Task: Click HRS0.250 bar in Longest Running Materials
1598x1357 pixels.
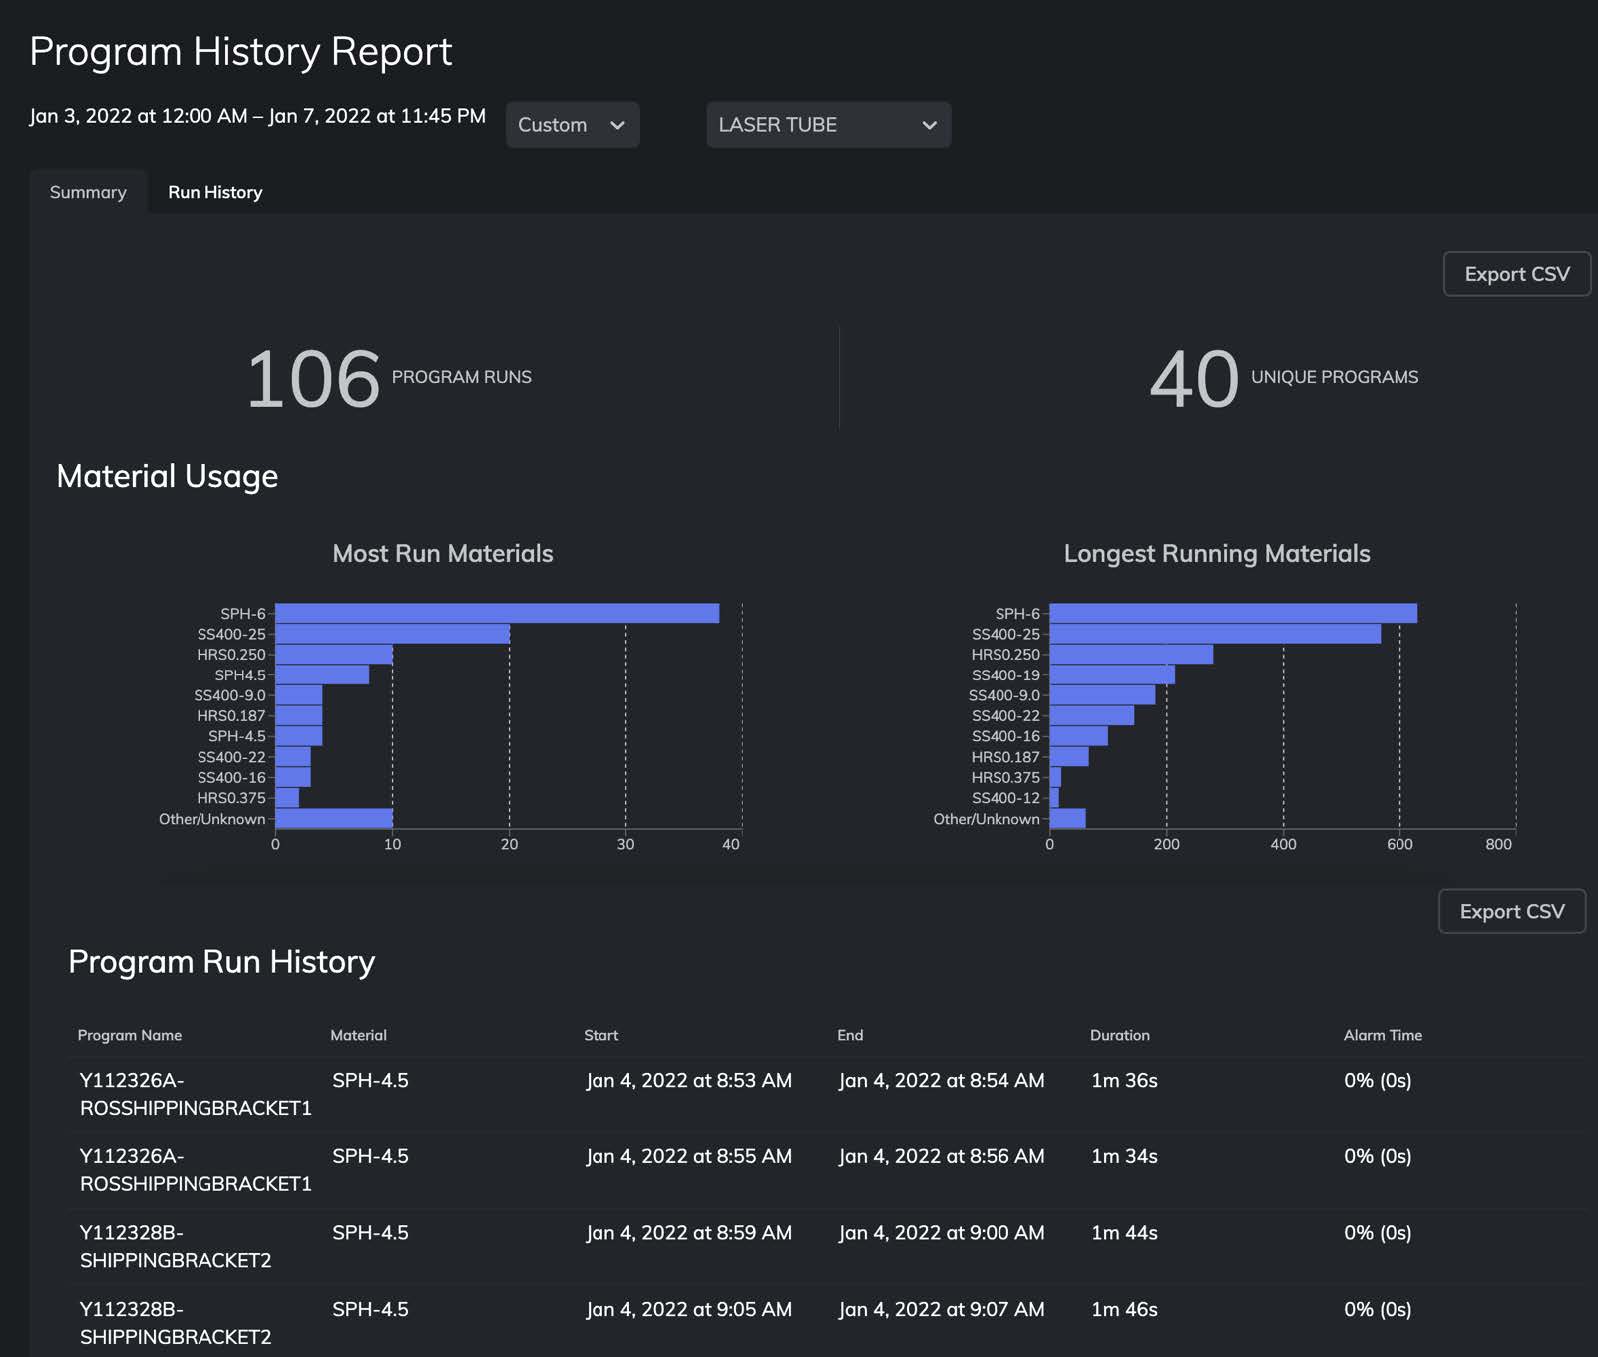Action: 1130,655
